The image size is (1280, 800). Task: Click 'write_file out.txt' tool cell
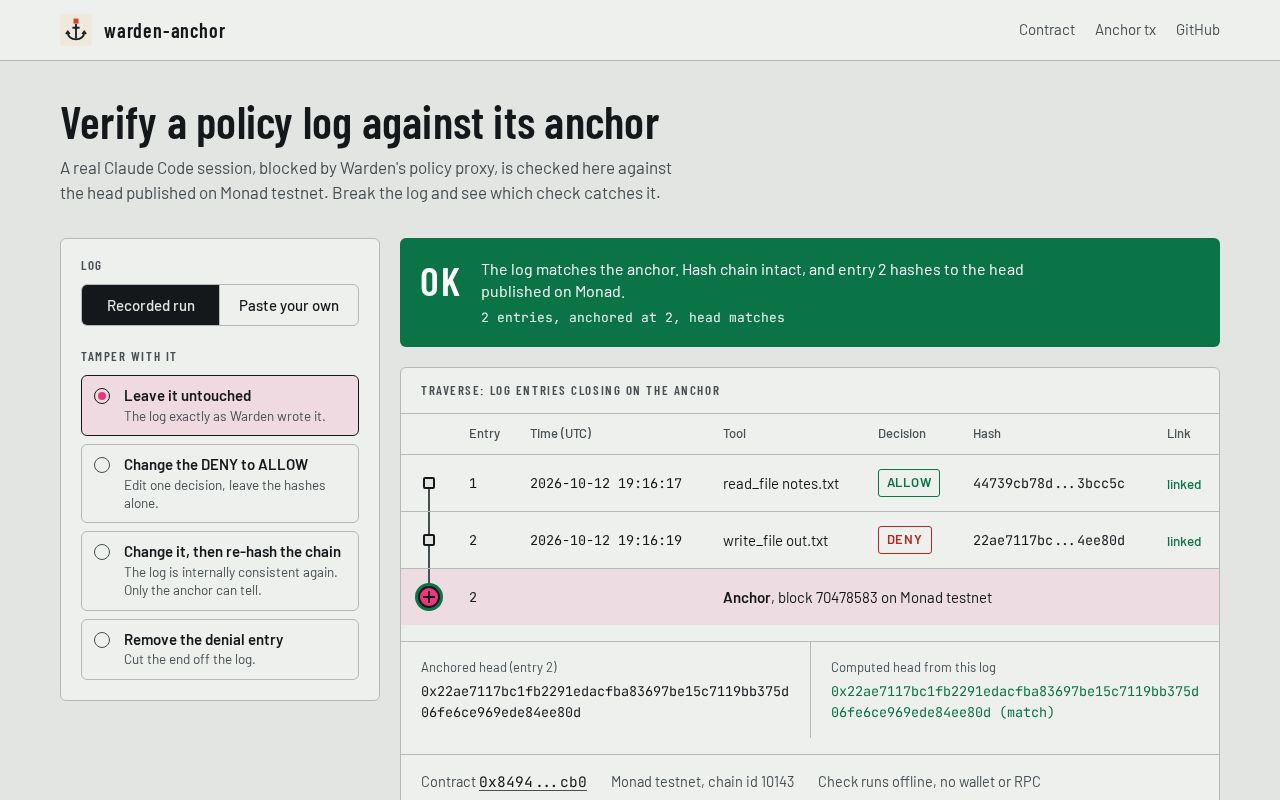tap(776, 540)
